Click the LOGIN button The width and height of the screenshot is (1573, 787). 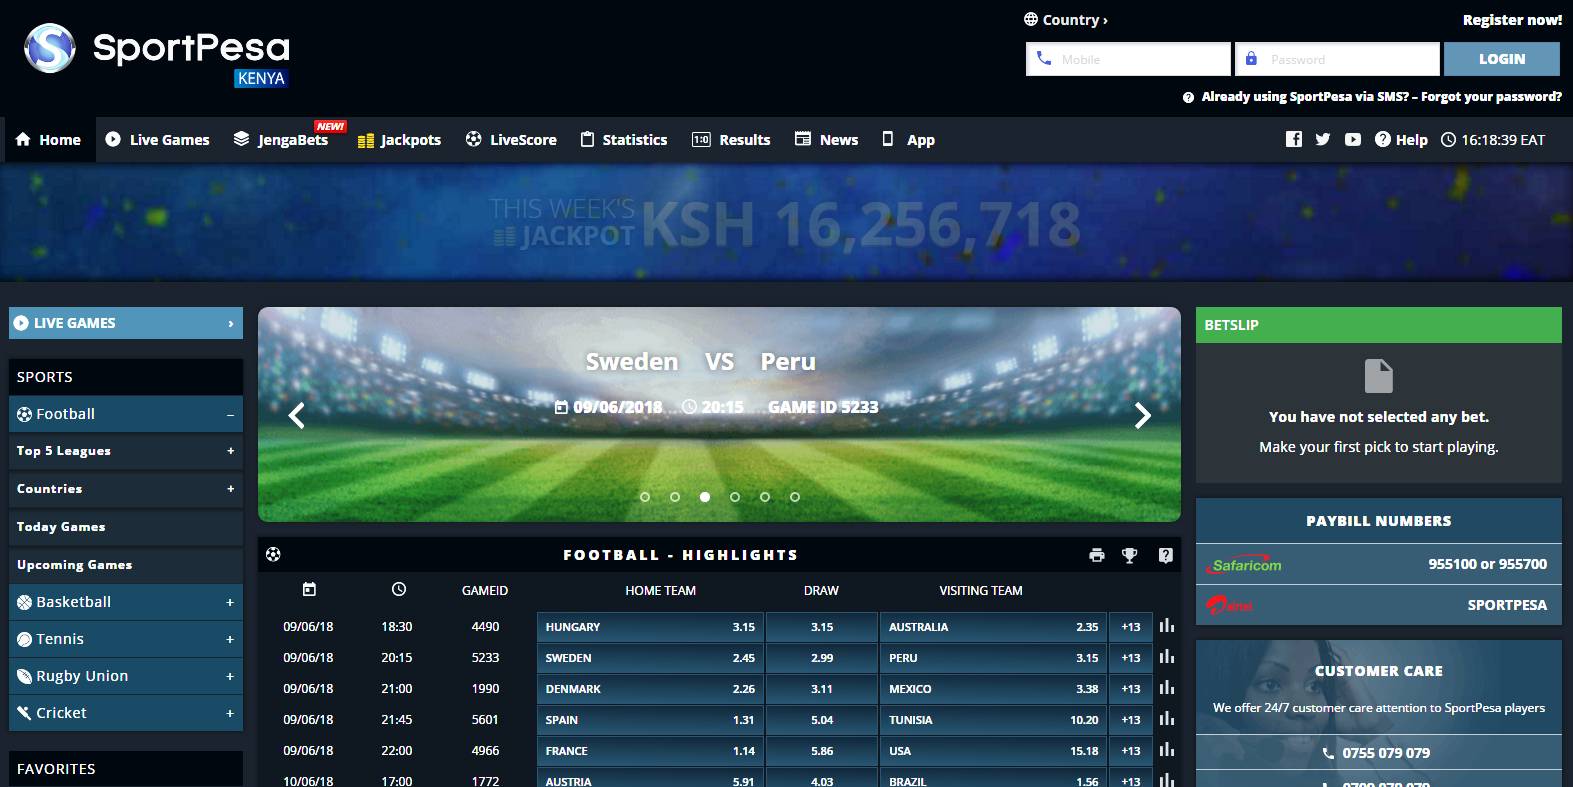(1502, 59)
